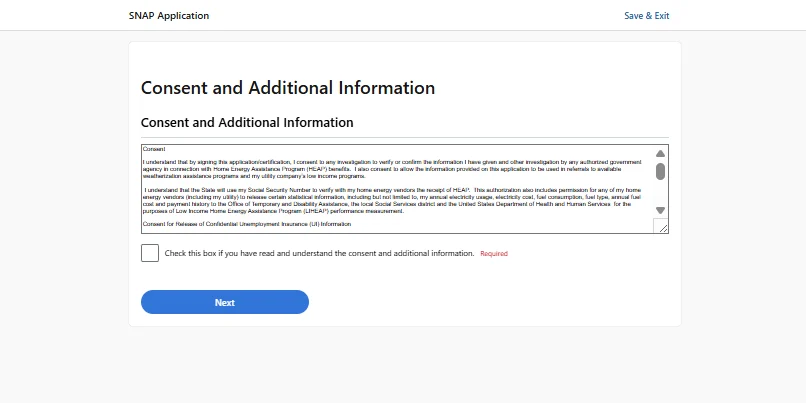
Task: Click 'Consent for Release of Confidential Unemployment Insurance' line
Action: pyautogui.click(x=247, y=224)
